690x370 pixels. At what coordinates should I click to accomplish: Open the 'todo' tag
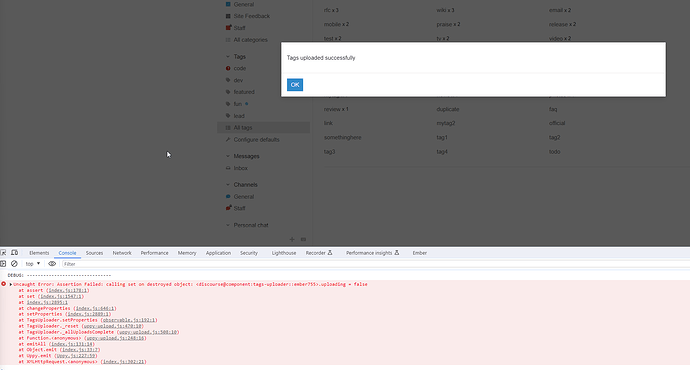[554, 151]
